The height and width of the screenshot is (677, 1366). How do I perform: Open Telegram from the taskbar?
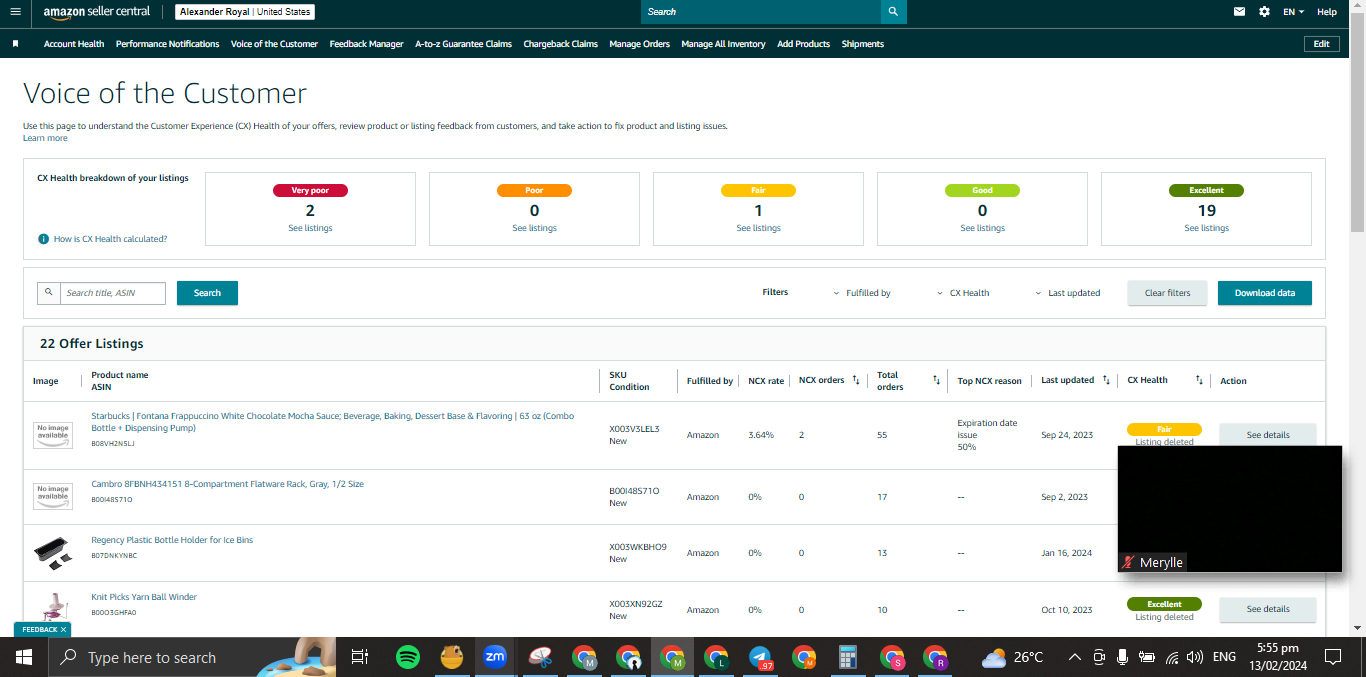tap(760, 657)
